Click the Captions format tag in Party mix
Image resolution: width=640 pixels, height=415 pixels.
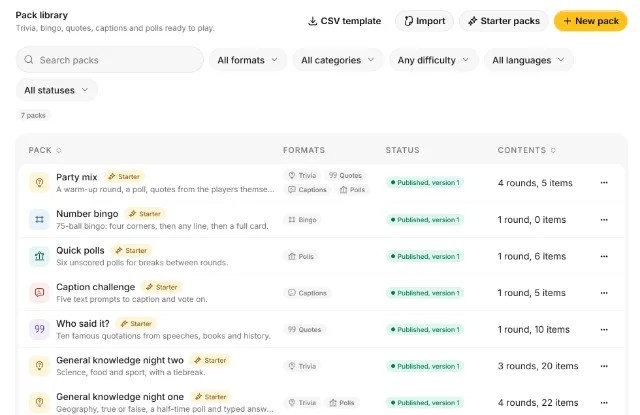click(307, 190)
